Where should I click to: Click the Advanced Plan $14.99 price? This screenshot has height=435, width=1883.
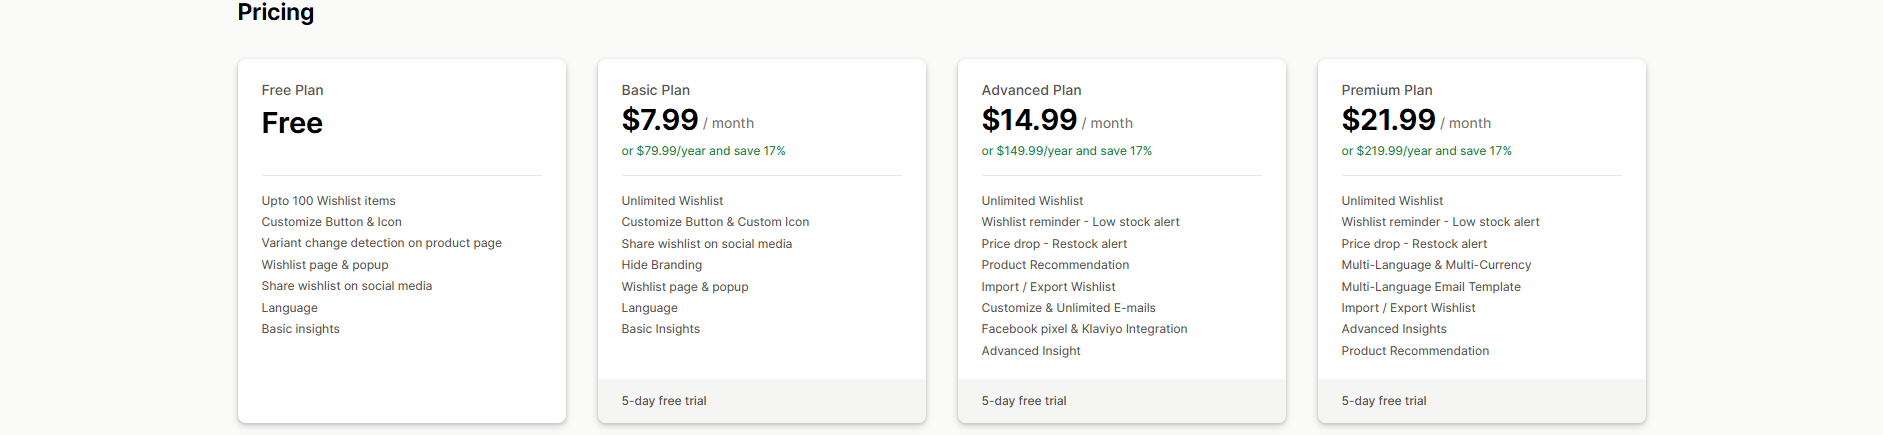click(x=1029, y=120)
